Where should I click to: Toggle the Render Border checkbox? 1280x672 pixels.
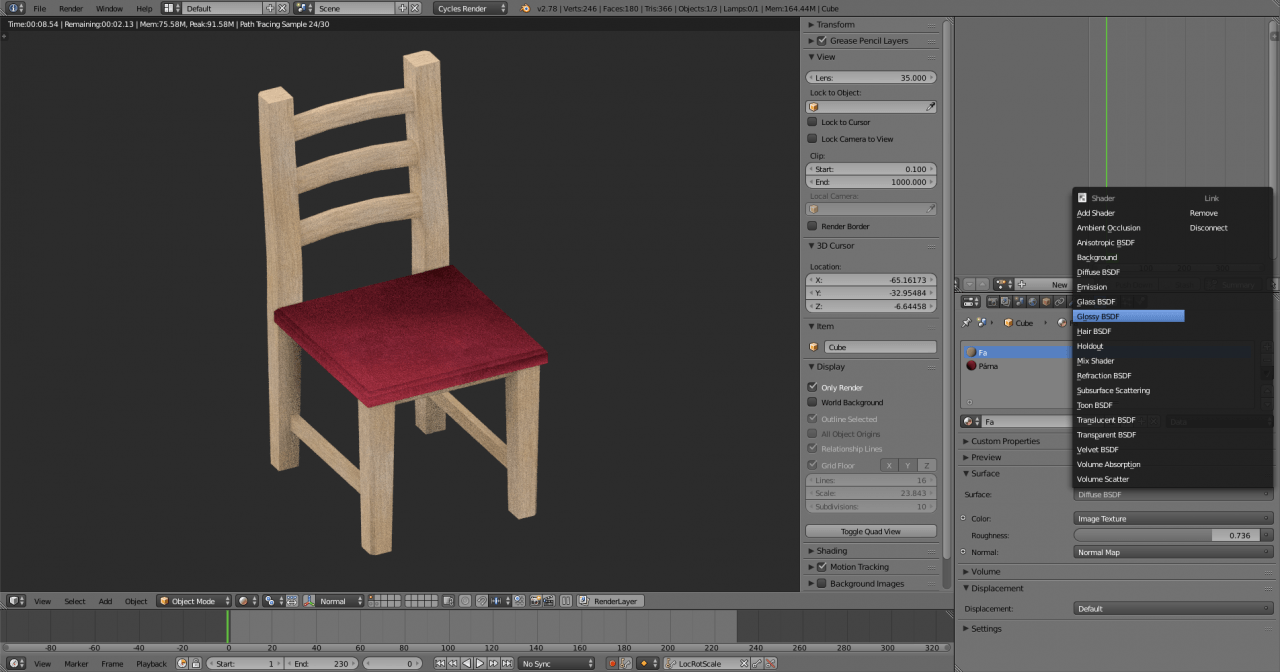pos(813,226)
